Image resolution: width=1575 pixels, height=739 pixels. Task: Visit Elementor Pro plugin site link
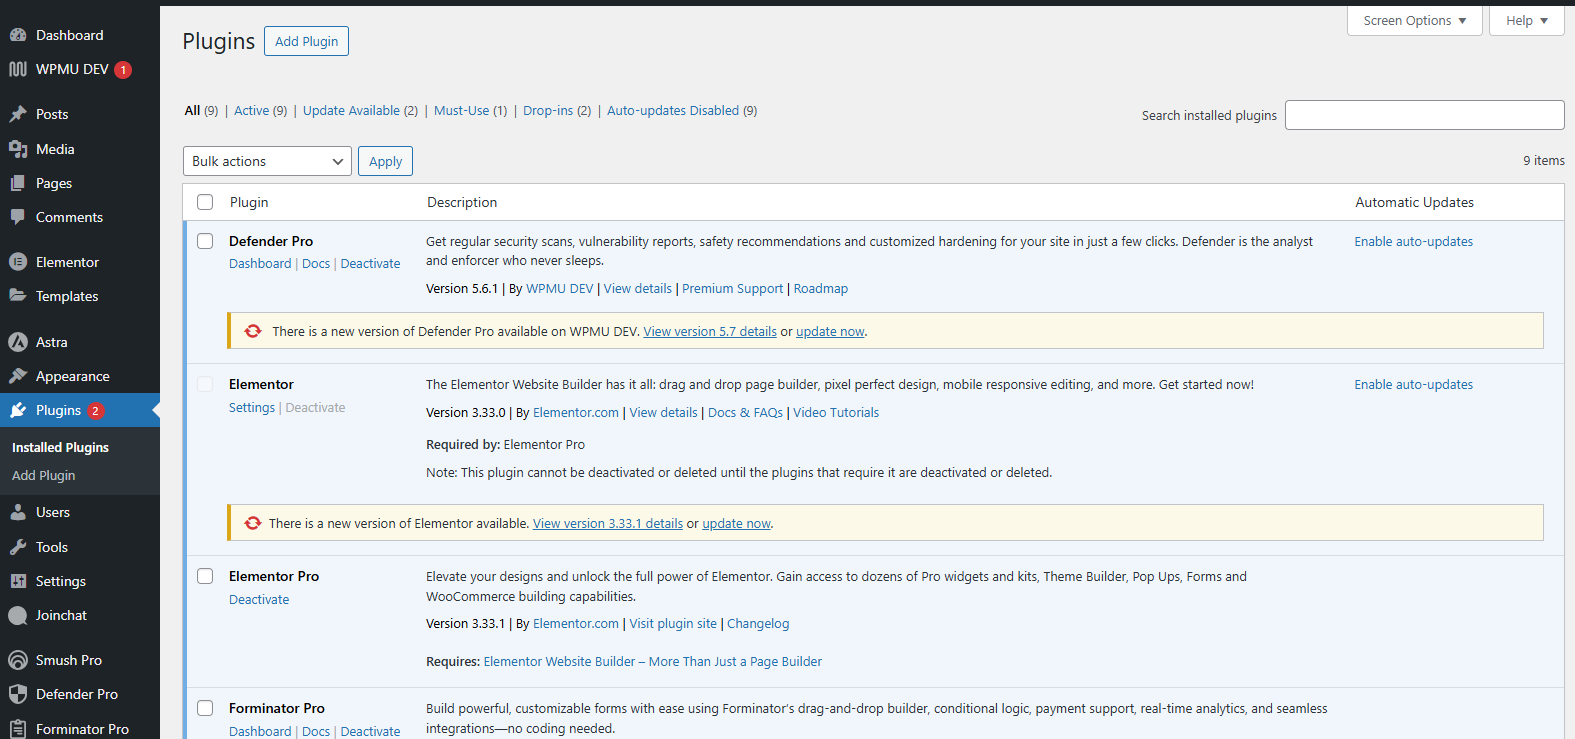(673, 623)
